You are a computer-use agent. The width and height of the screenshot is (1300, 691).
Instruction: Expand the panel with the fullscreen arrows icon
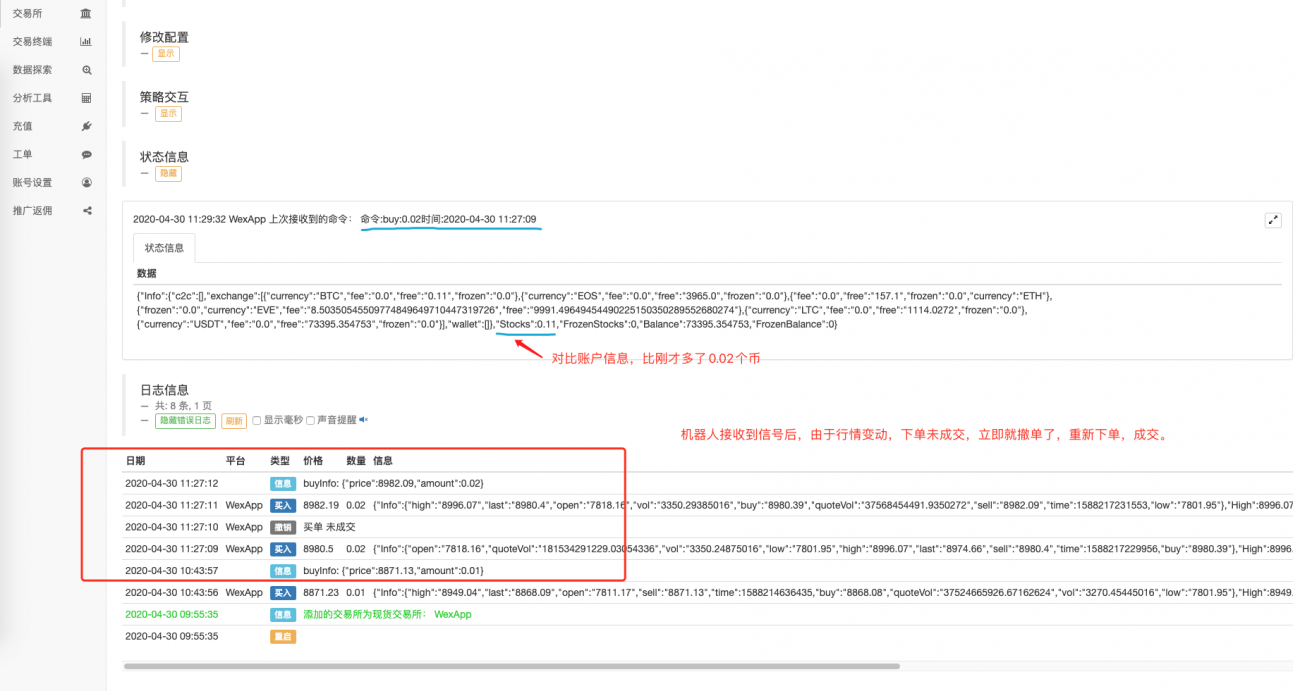click(x=1273, y=218)
